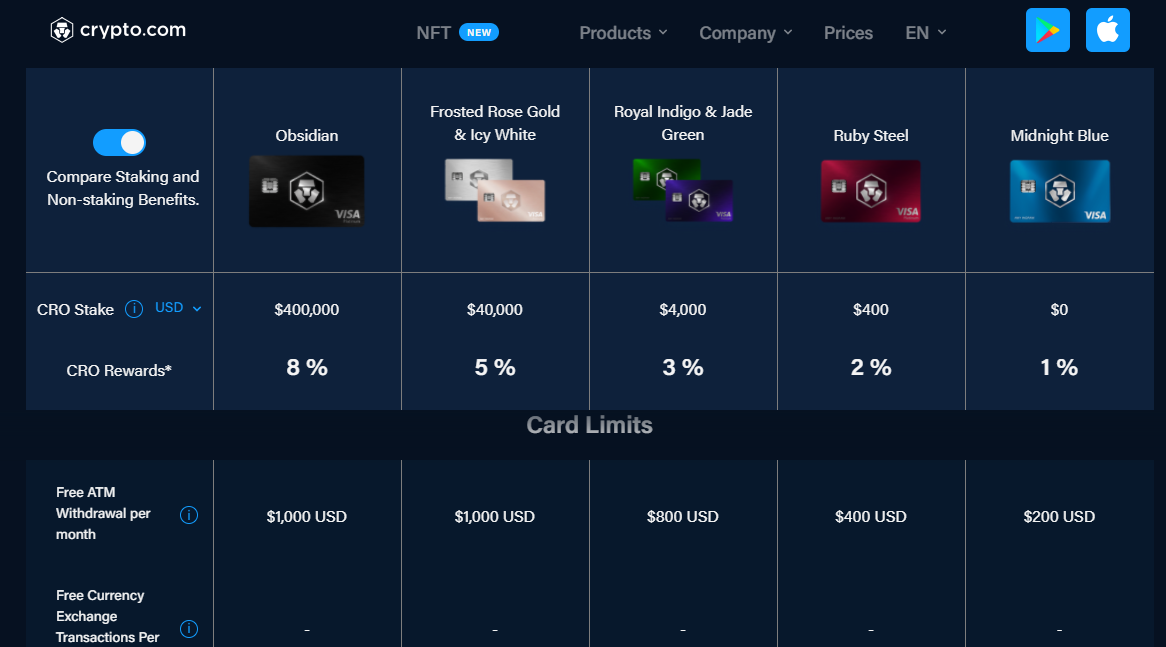1166x647 pixels.
Task: Click the Royal Indigo & Jade Green cards
Action: tap(683, 189)
